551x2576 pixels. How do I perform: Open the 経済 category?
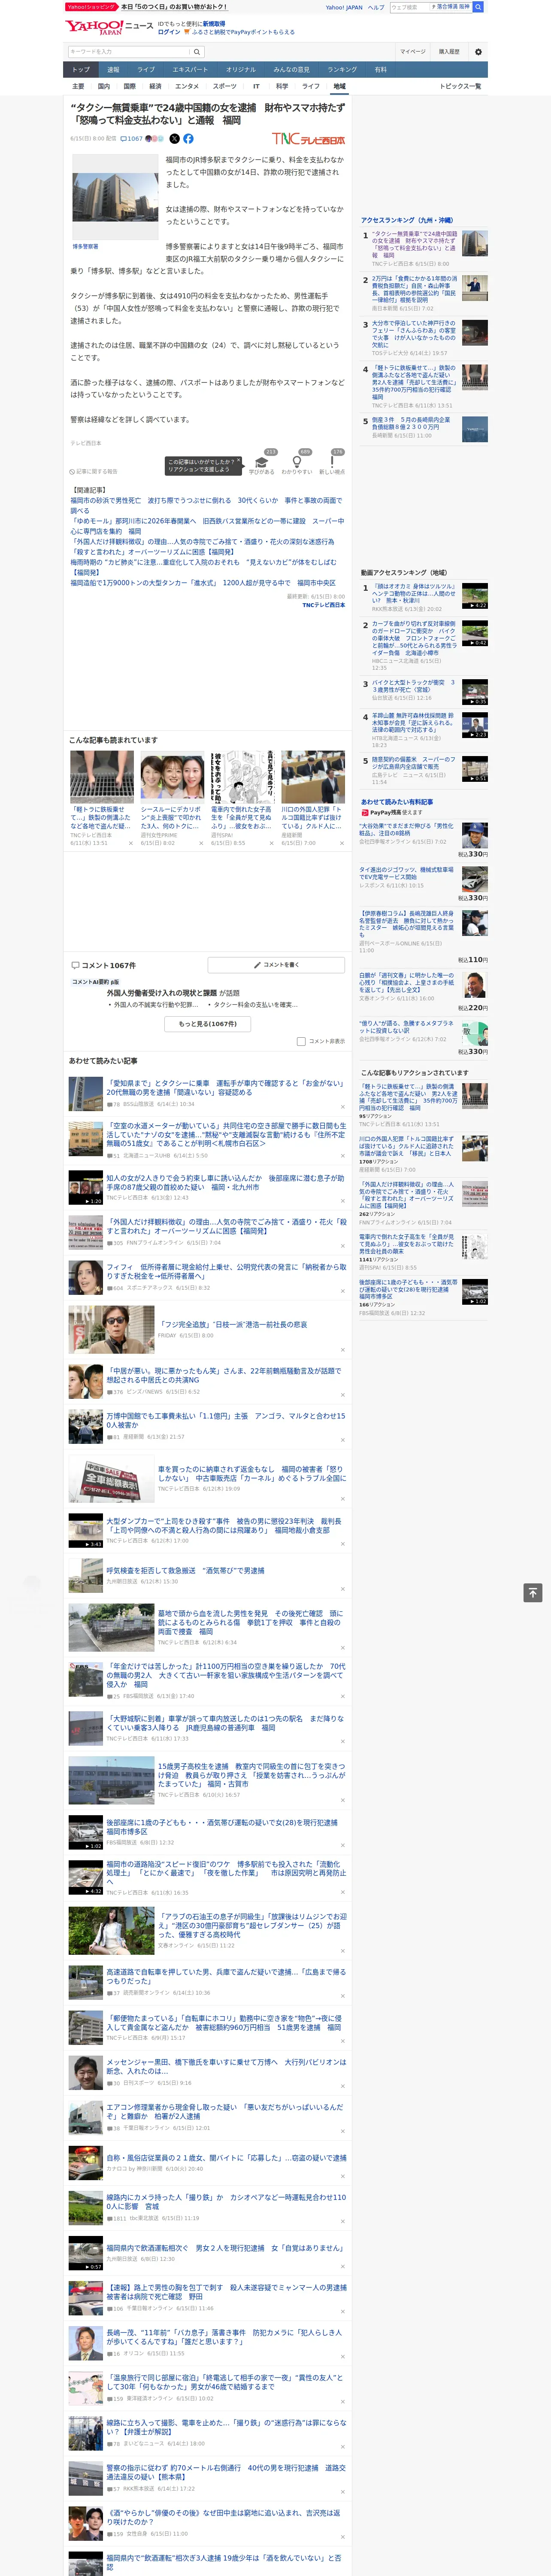click(x=155, y=86)
